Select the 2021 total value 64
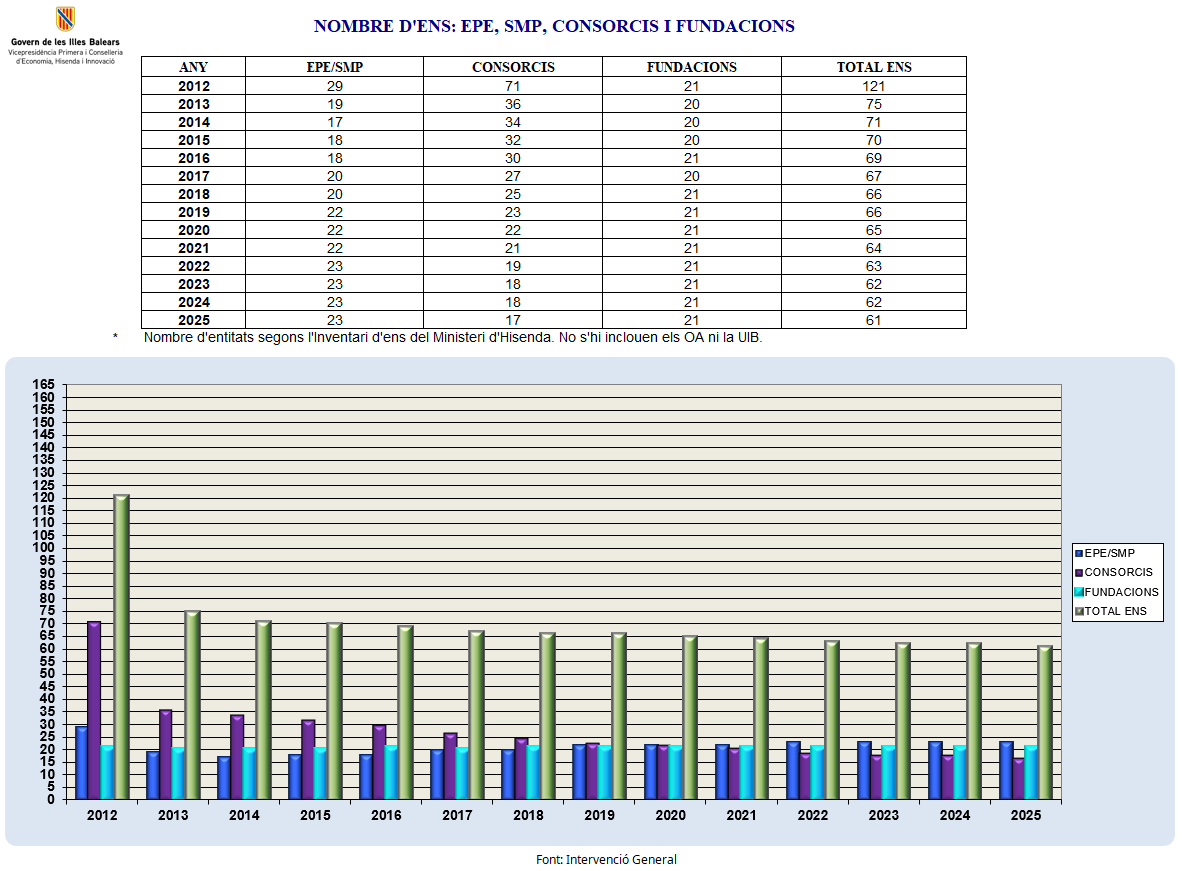This screenshot has width=1182, height=871. (874, 248)
